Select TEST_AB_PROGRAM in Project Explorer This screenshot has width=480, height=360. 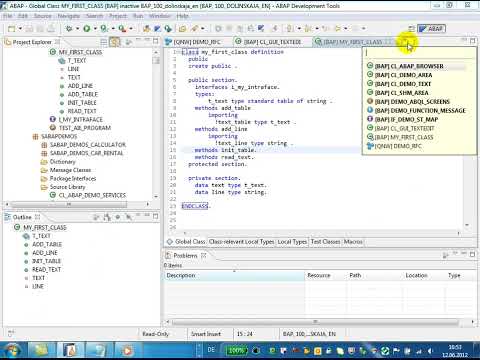[85, 128]
